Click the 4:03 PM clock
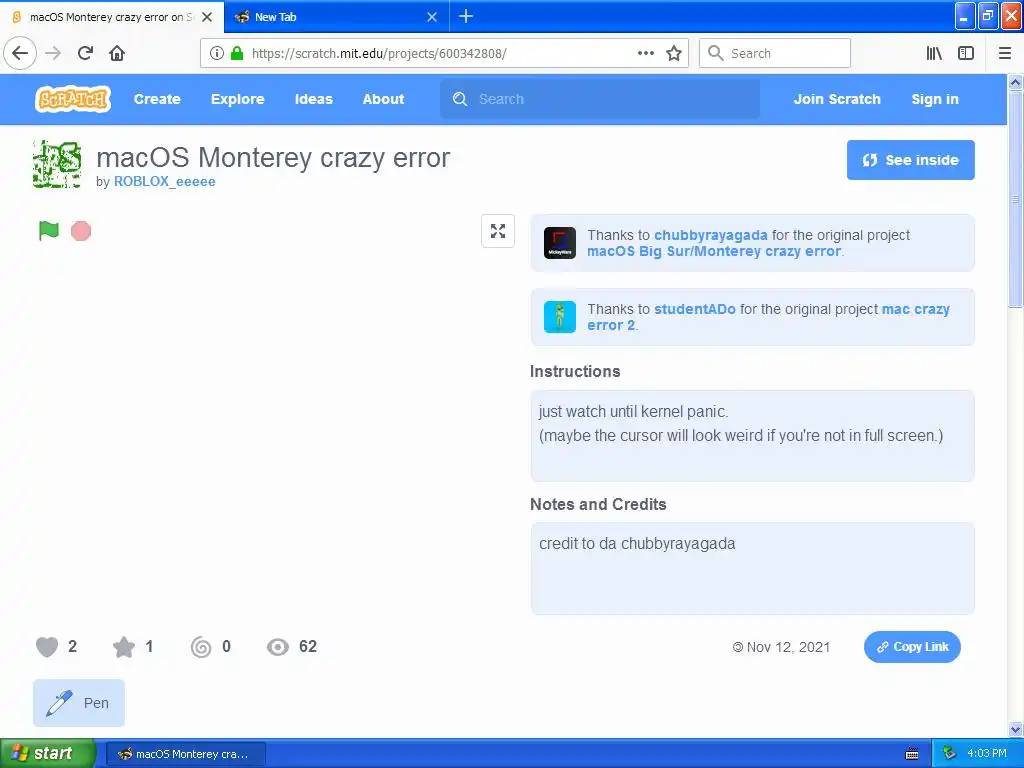 click(x=987, y=754)
